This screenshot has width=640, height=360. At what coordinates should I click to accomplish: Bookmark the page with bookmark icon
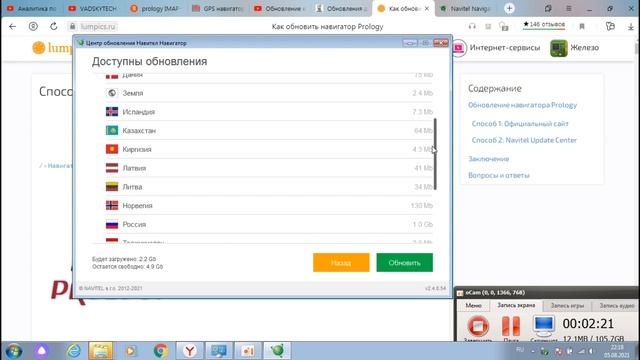pyautogui.click(x=582, y=27)
